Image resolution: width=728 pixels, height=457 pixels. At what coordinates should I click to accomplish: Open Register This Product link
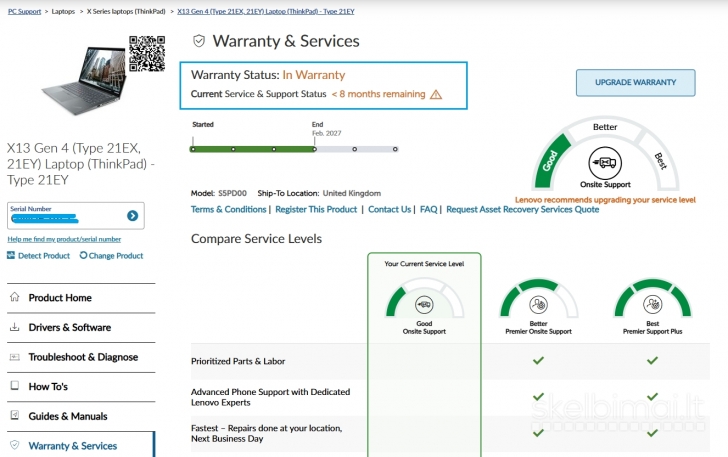point(316,209)
